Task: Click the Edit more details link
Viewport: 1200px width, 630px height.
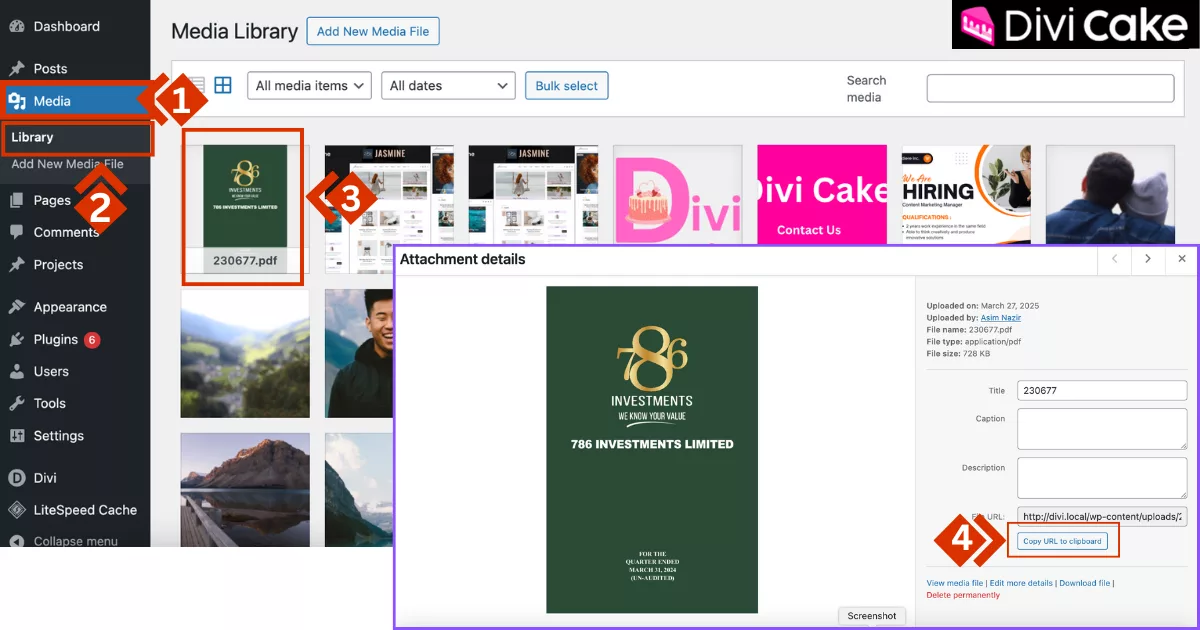Action: (x=1021, y=583)
